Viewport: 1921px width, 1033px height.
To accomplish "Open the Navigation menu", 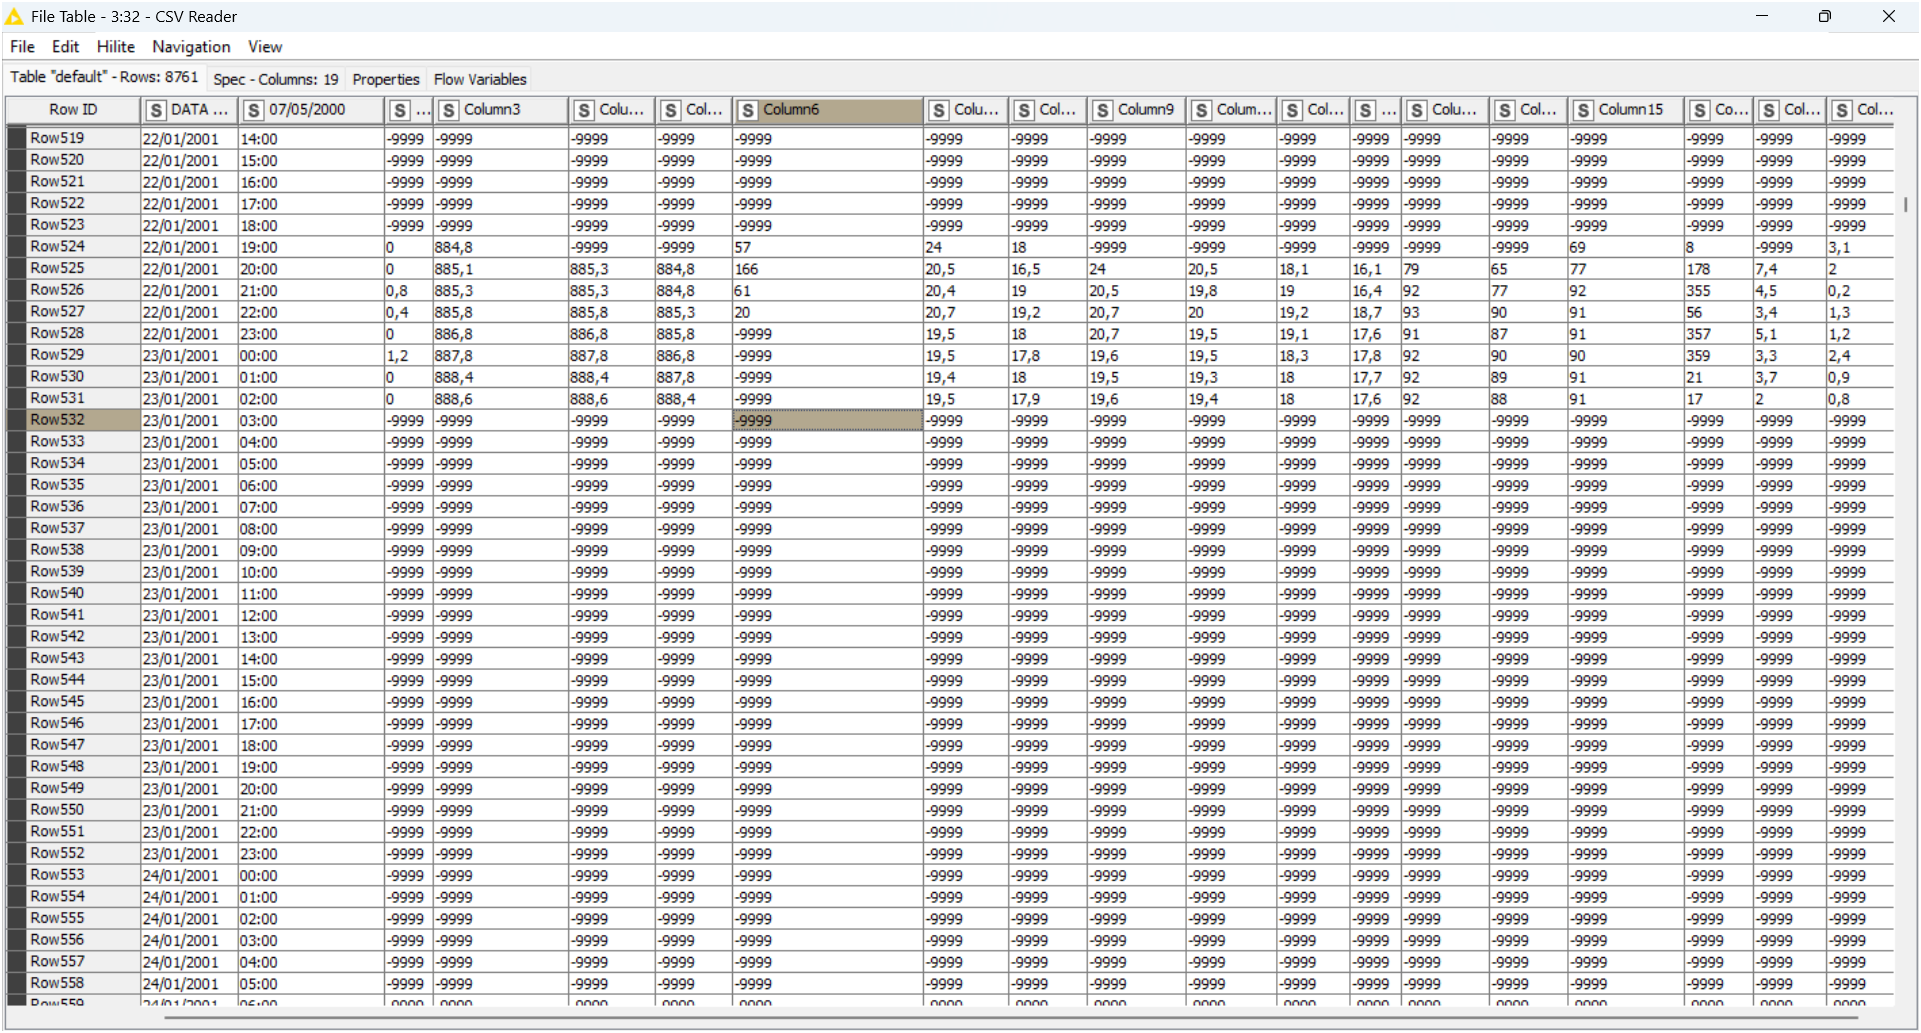I will click(x=191, y=47).
